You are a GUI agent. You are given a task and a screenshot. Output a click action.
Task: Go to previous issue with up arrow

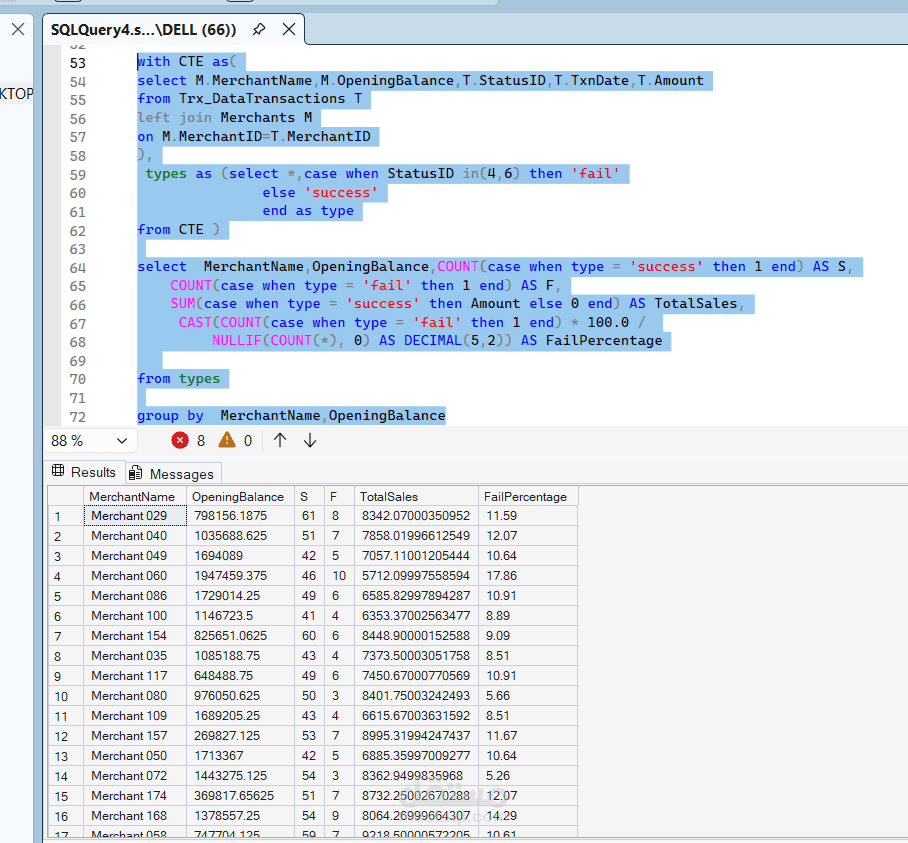[280, 441]
